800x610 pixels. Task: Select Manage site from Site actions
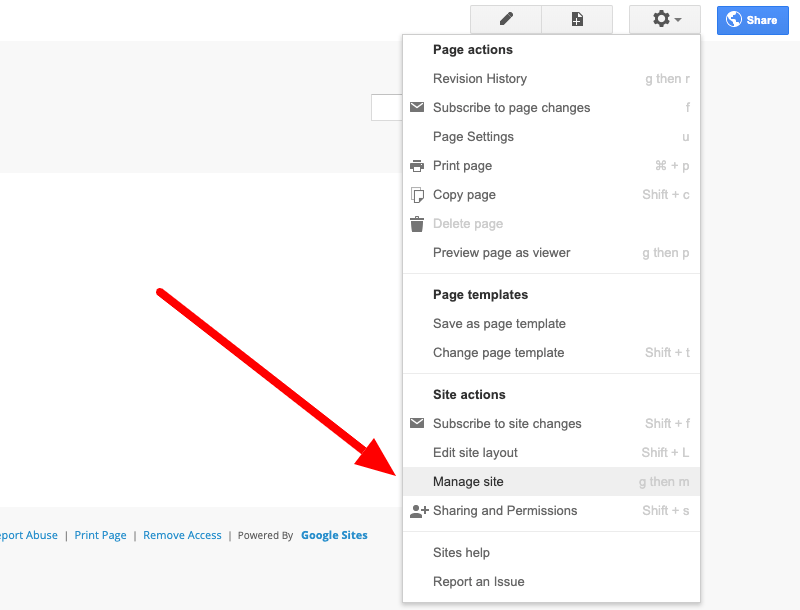pyautogui.click(x=467, y=481)
